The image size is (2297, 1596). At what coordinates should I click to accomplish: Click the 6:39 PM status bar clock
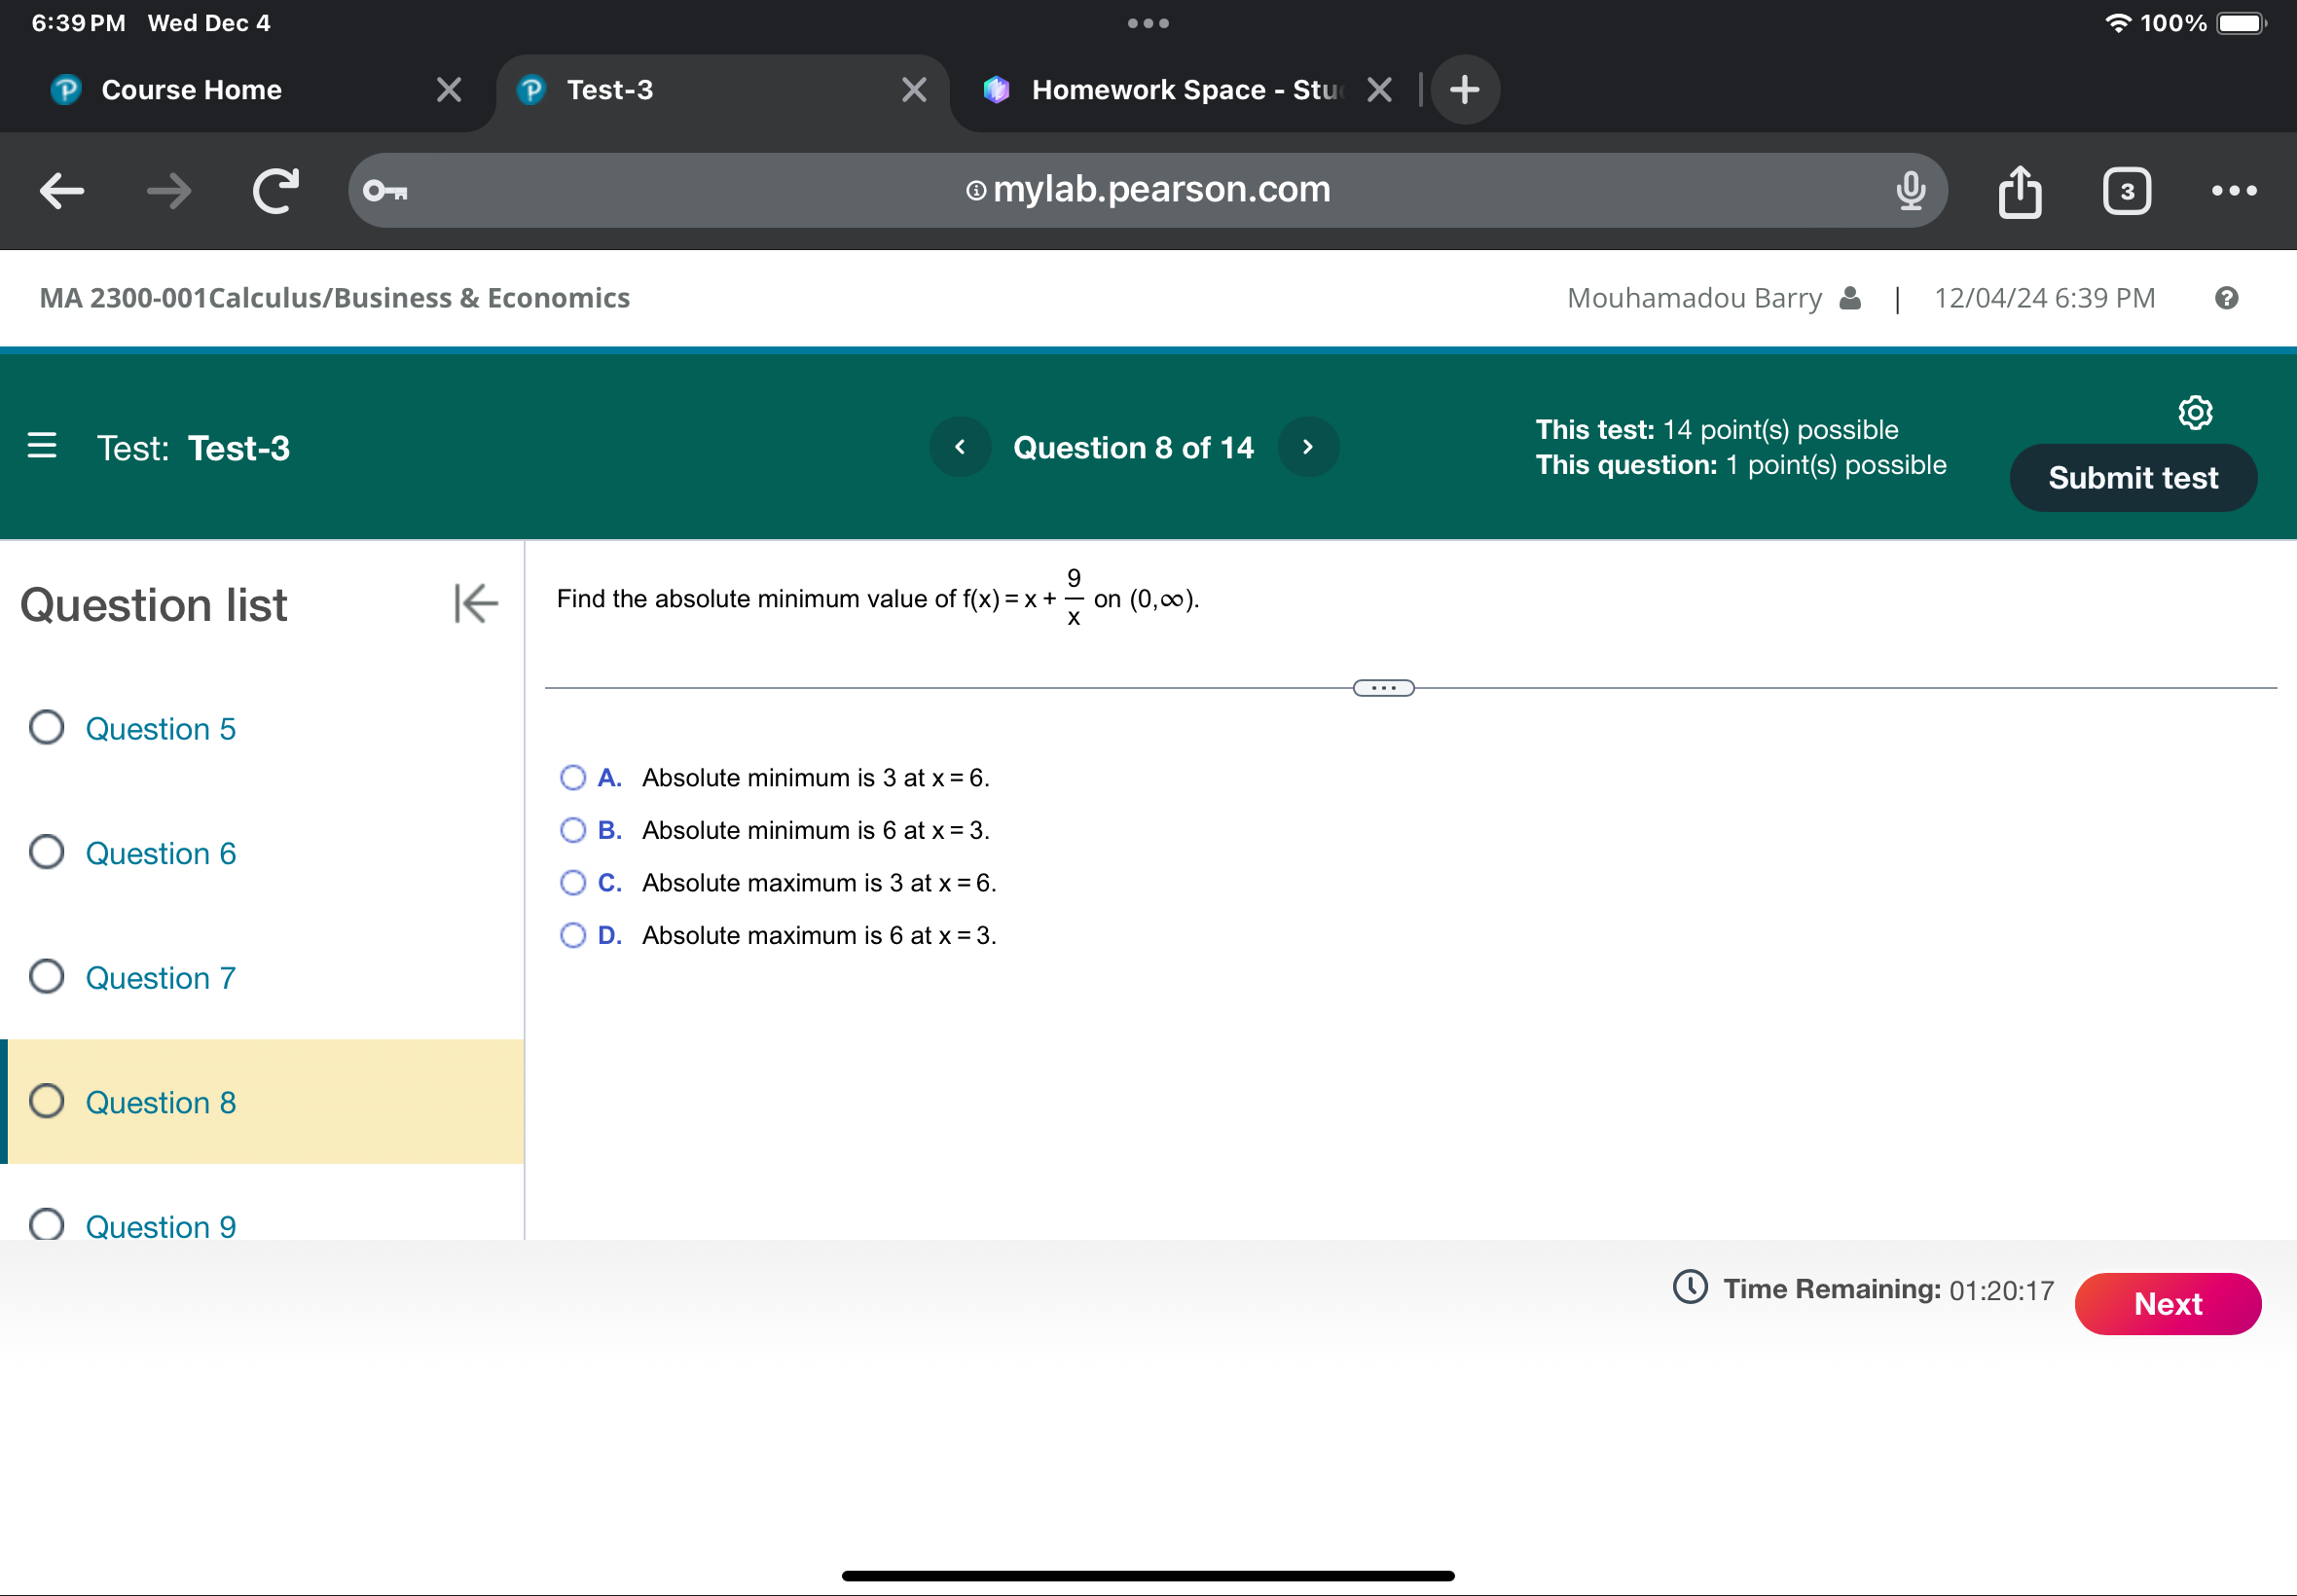point(78,23)
